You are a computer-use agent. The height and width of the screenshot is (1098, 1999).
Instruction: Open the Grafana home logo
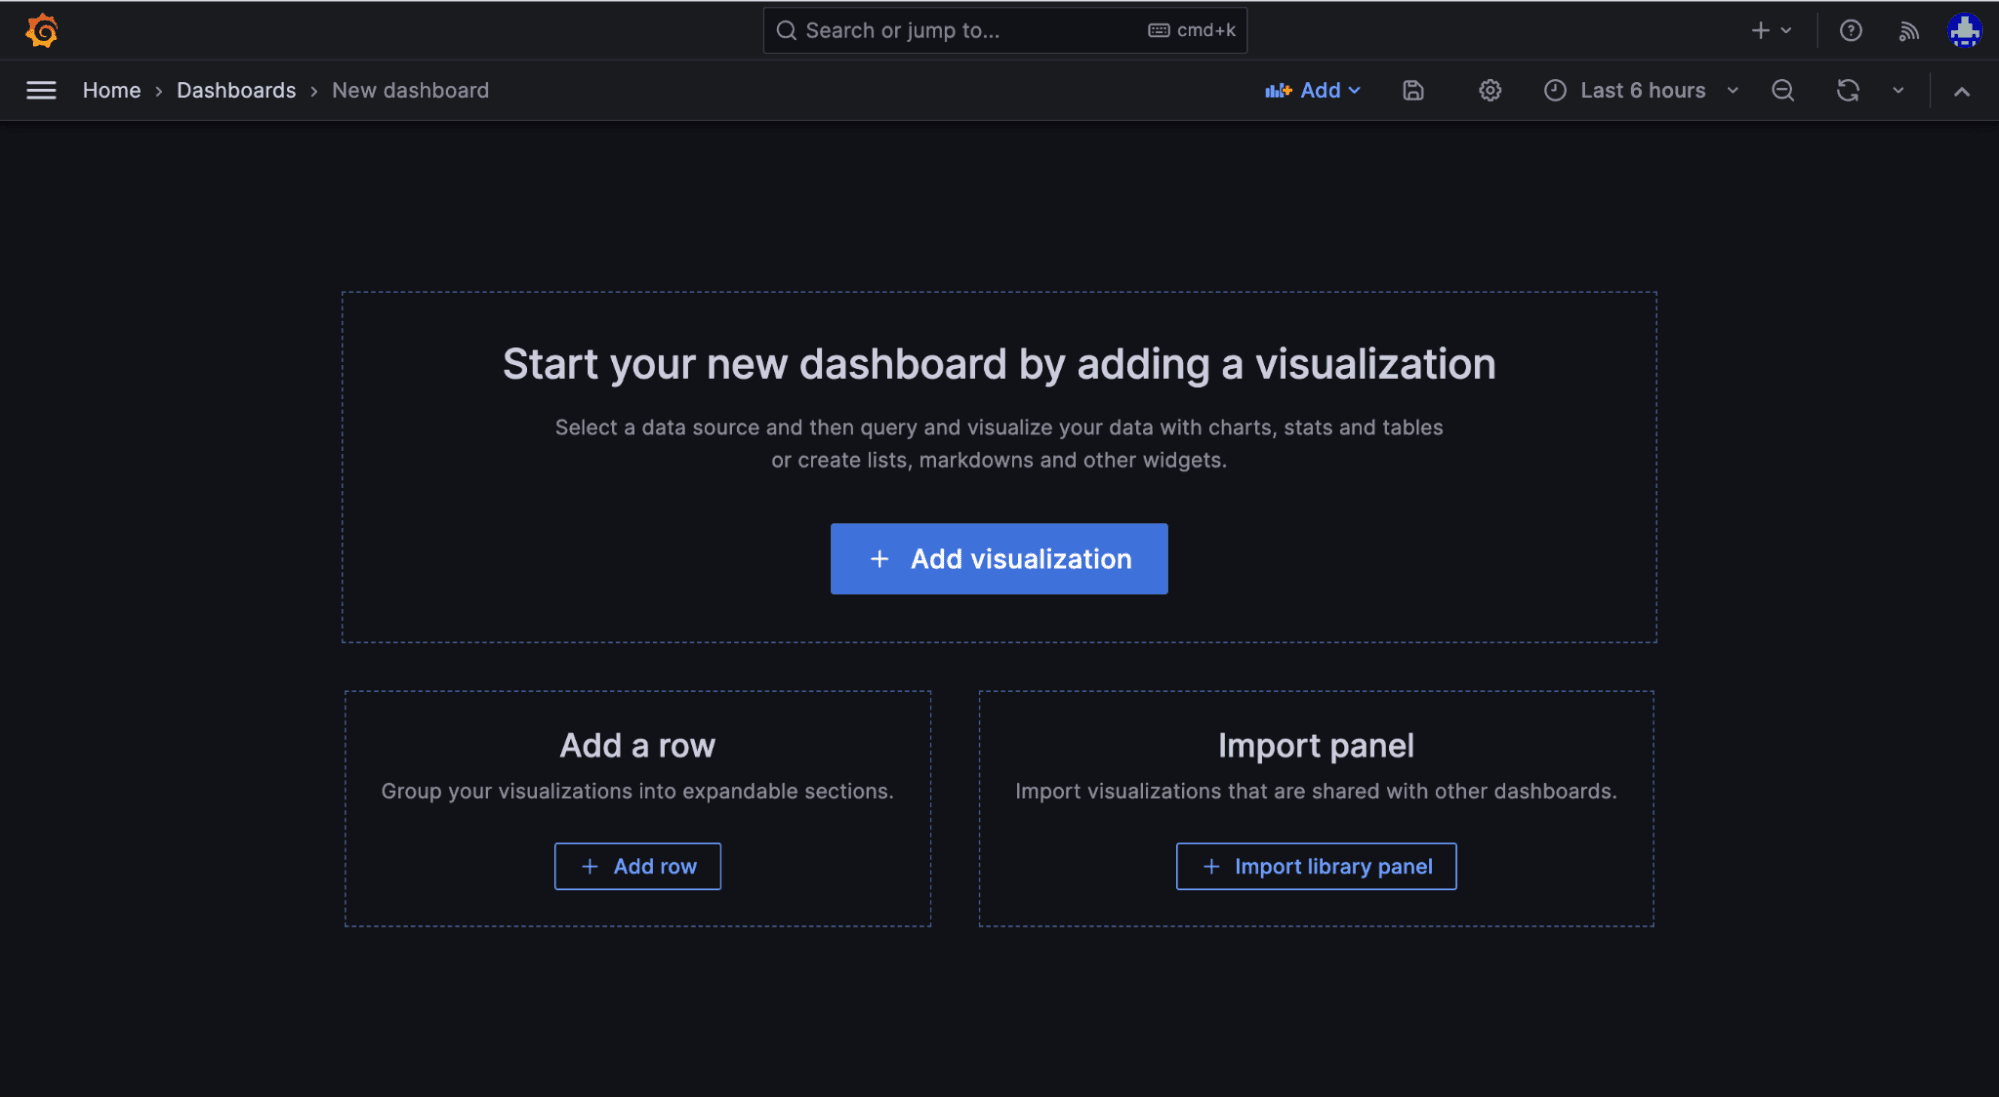(x=41, y=30)
